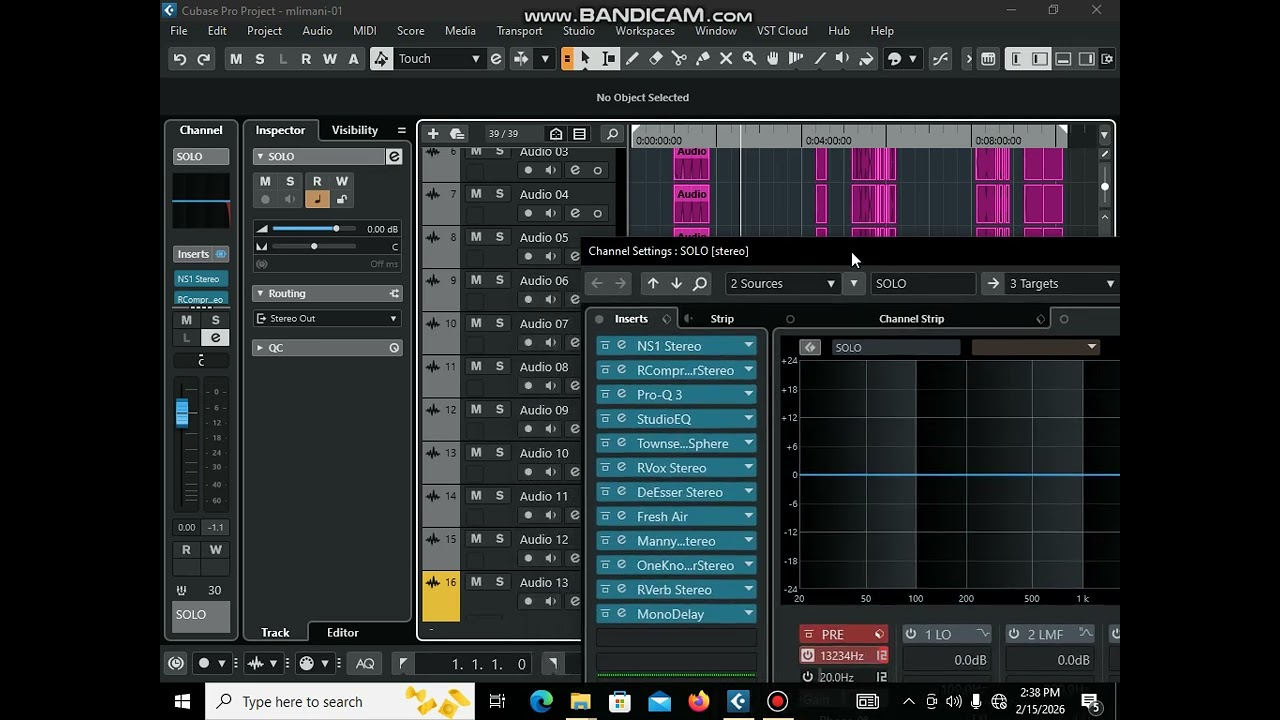The width and height of the screenshot is (1280, 720).
Task: Open editor of NS1 Stereo insert
Action: (621, 346)
